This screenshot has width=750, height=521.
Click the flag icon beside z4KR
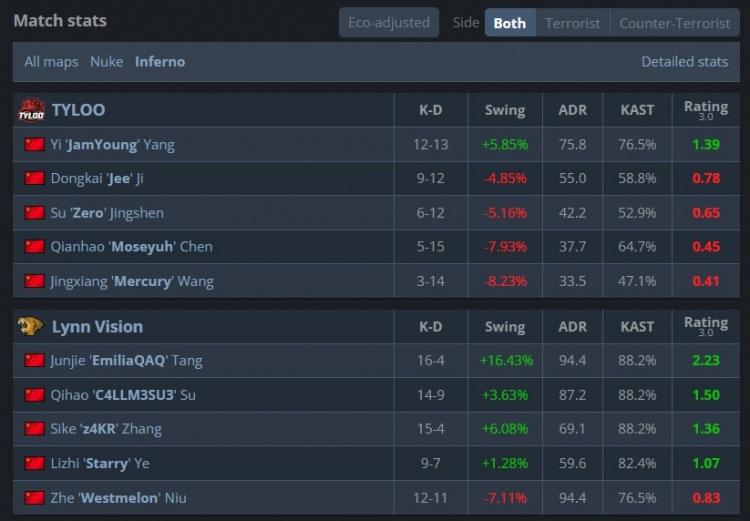pyautogui.click(x=34, y=429)
